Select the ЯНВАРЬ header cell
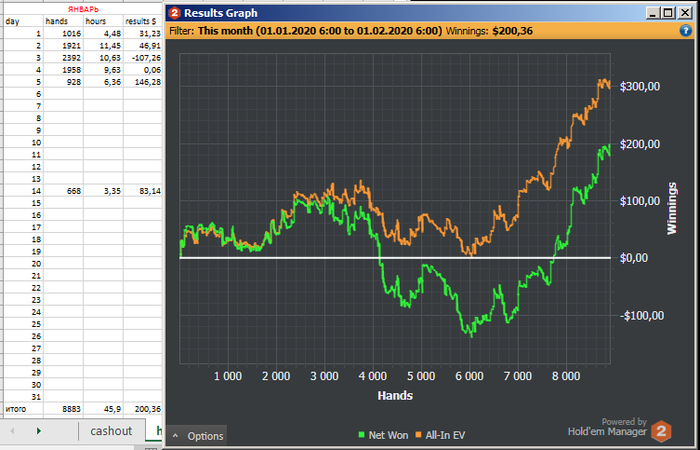Image resolution: width=700 pixels, height=450 pixels. click(83, 9)
